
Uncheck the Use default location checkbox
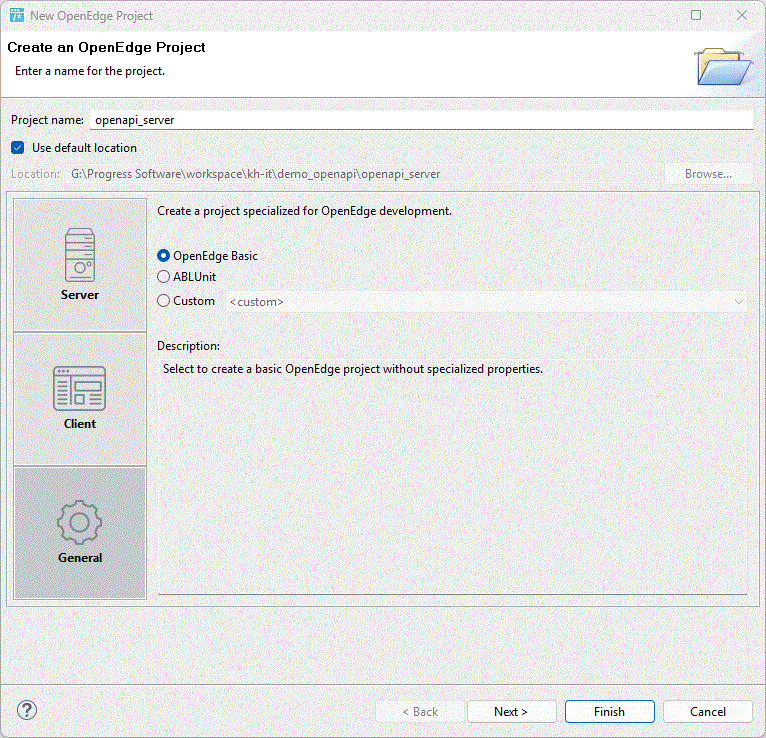18,148
